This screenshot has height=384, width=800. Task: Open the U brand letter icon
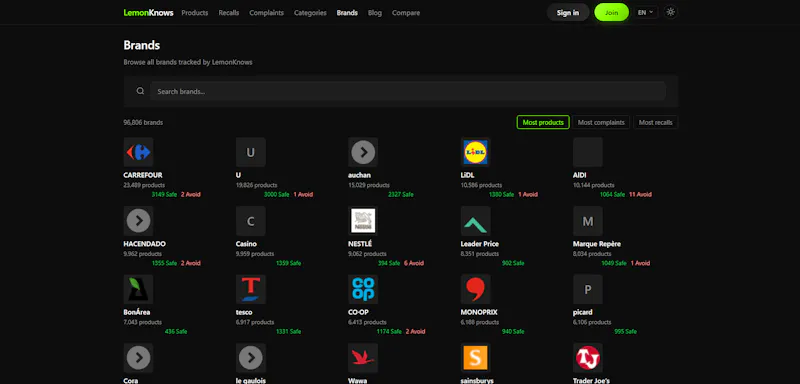pos(251,152)
